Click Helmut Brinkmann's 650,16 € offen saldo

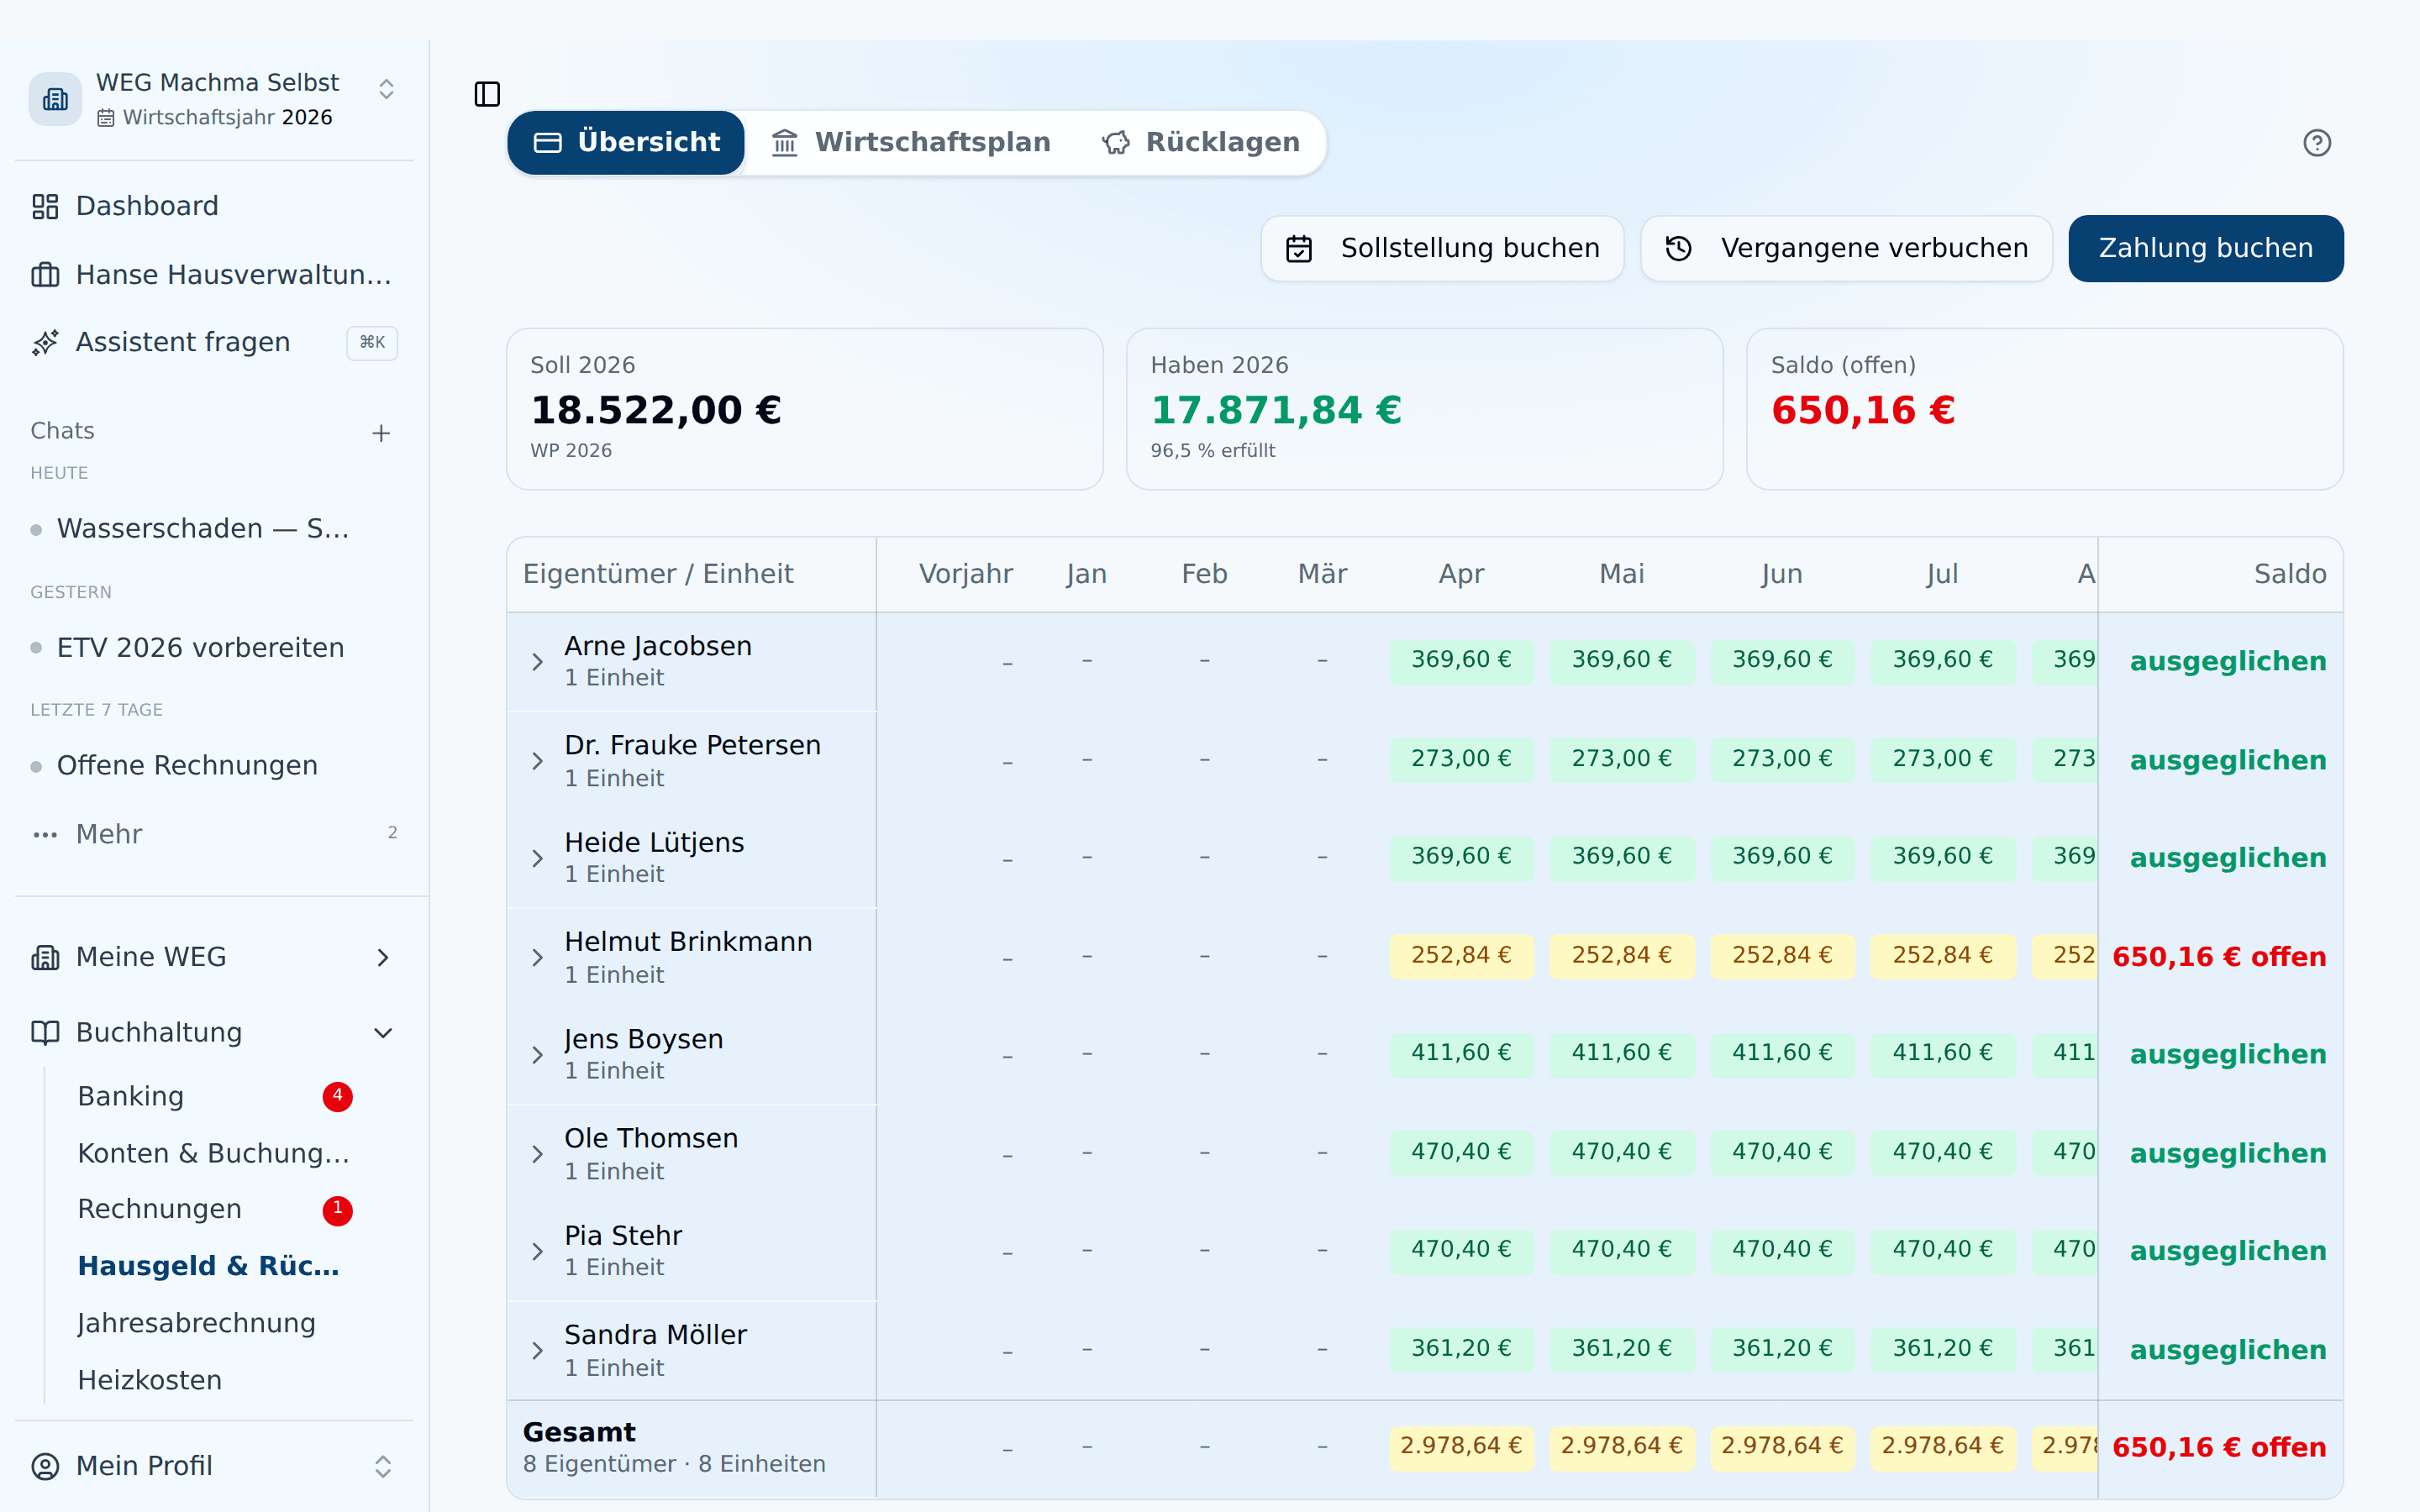pos(2219,957)
